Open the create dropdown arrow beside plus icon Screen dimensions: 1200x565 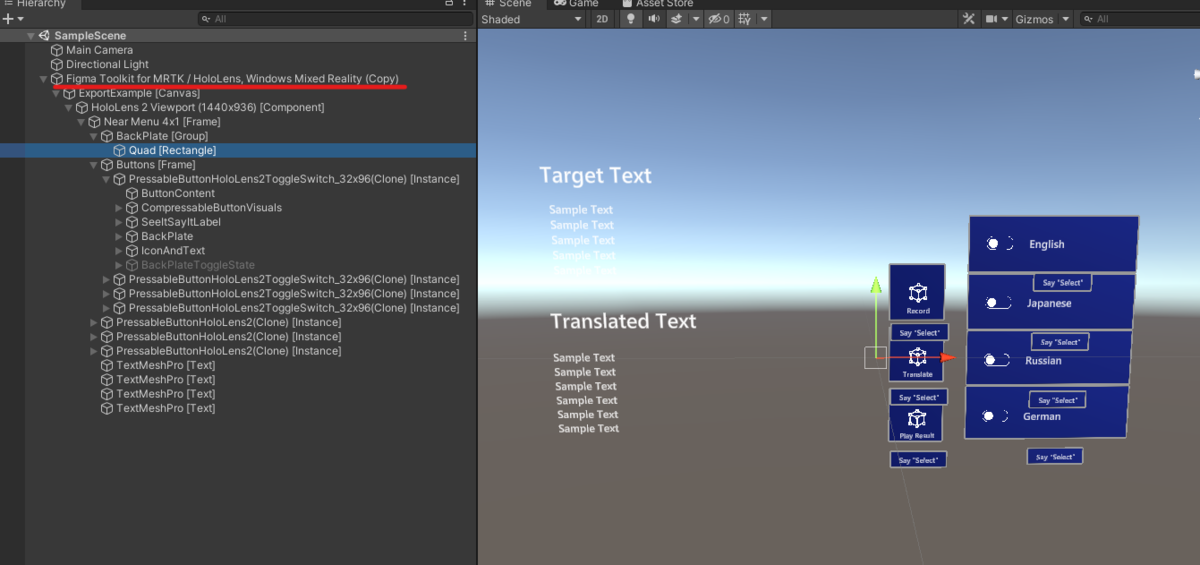click(x=21, y=19)
